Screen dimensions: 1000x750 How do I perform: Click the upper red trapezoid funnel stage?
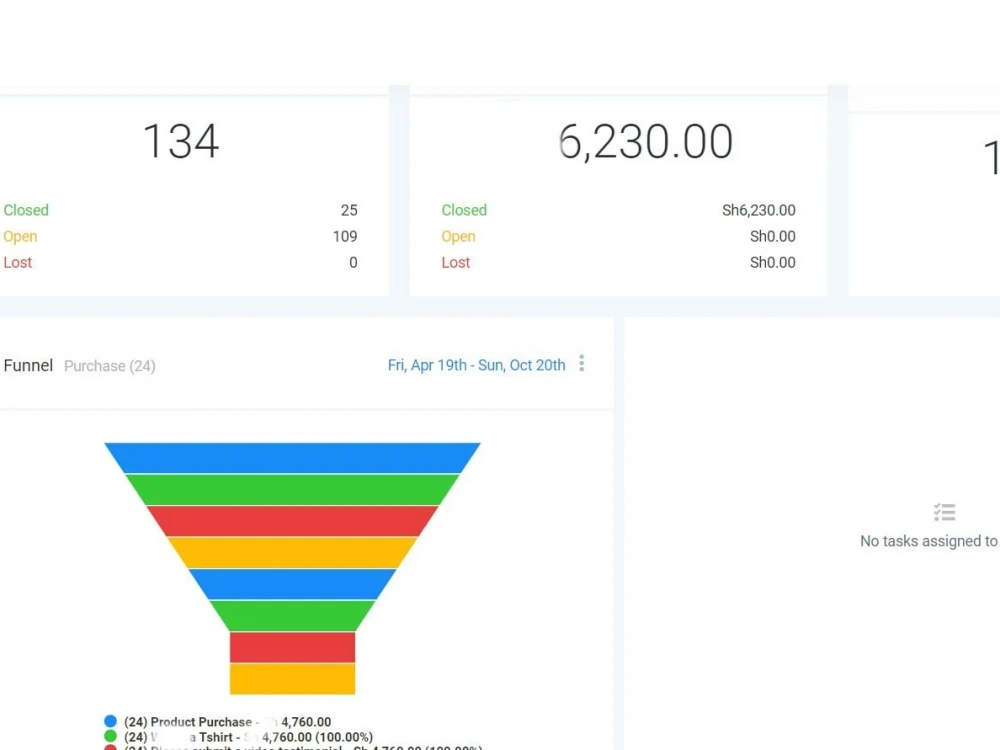coord(292,521)
